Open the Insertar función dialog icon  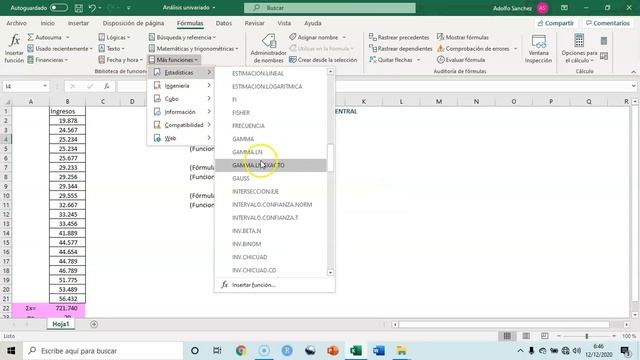[14, 48]
